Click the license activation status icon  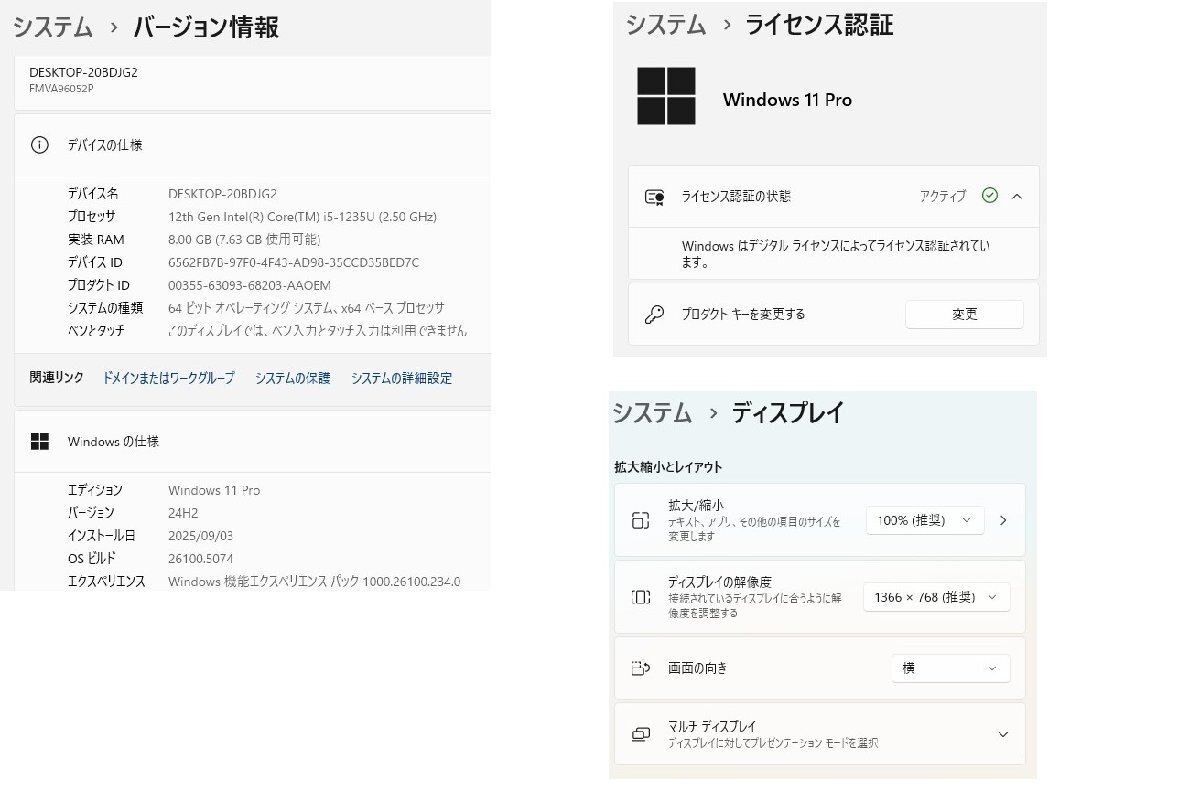pos(656,196)
